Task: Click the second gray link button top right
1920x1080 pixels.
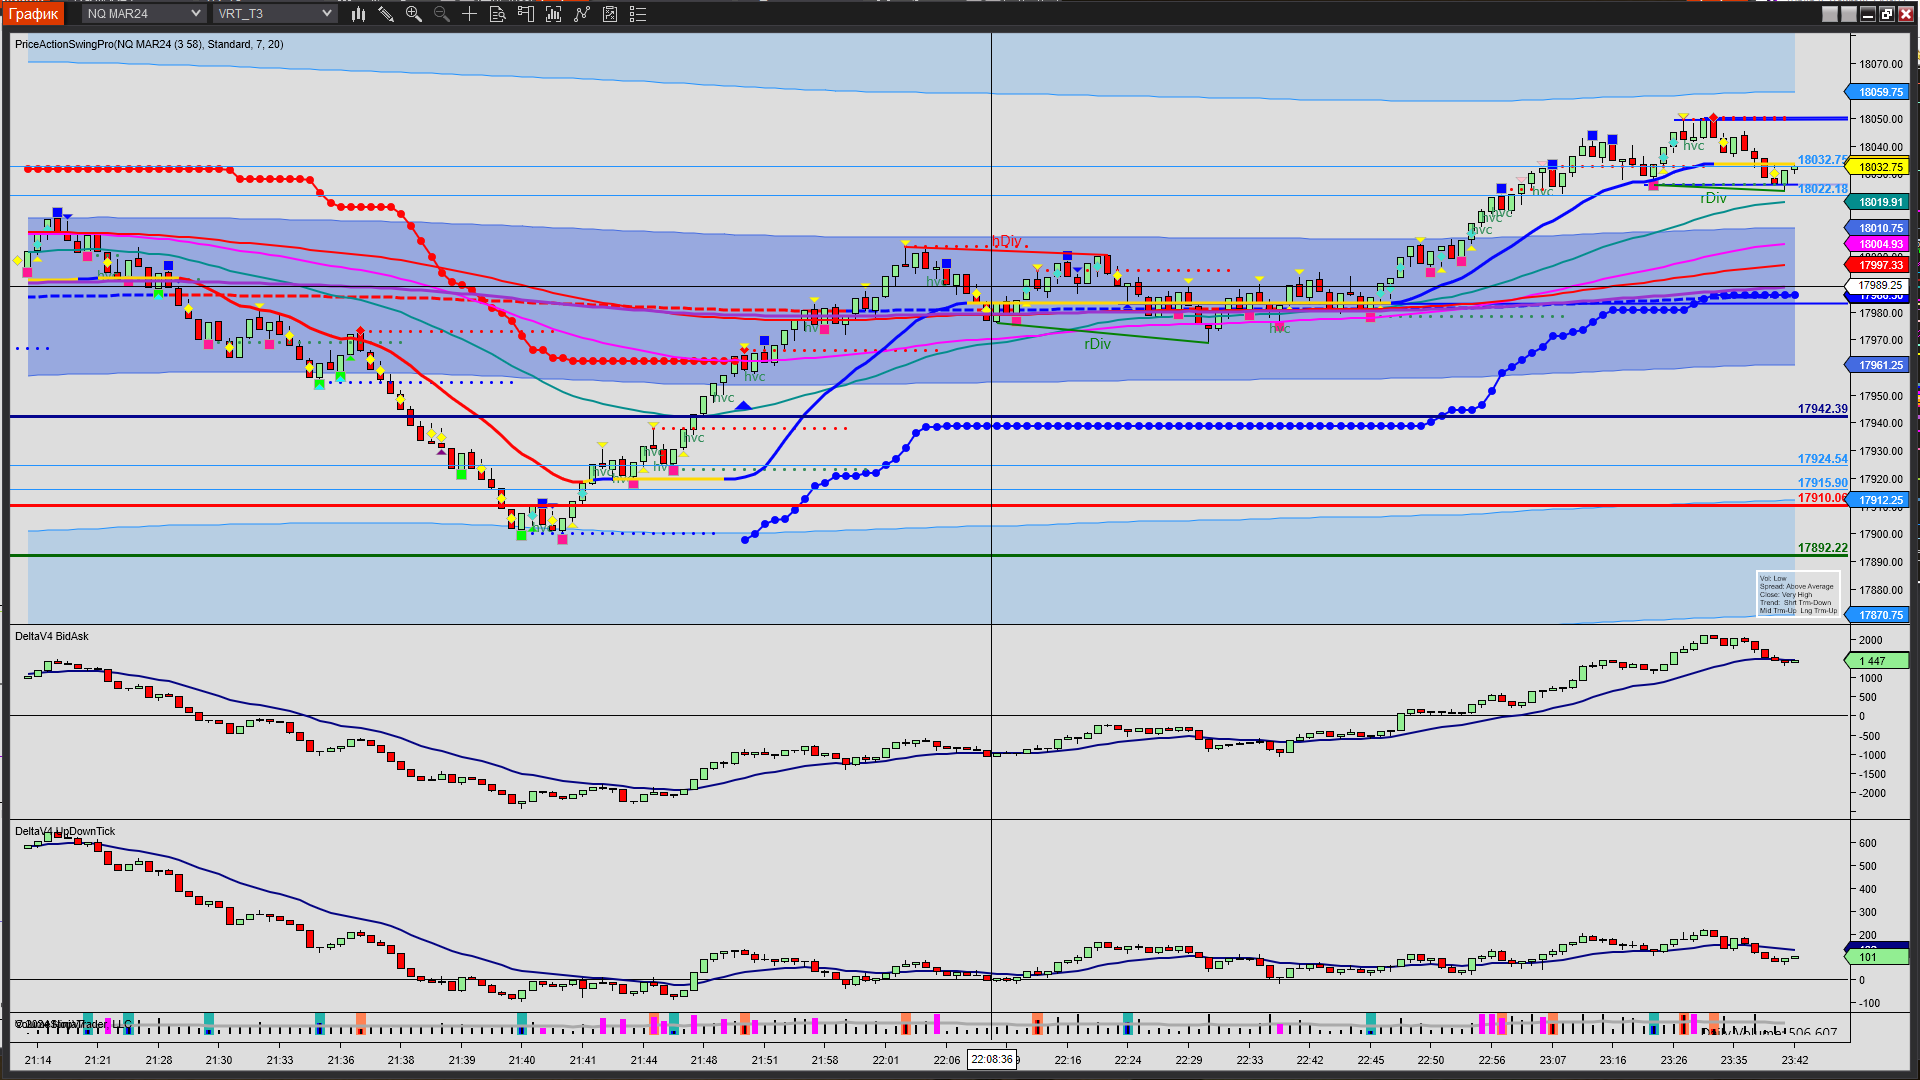Action: click(x=1849, y=14)
